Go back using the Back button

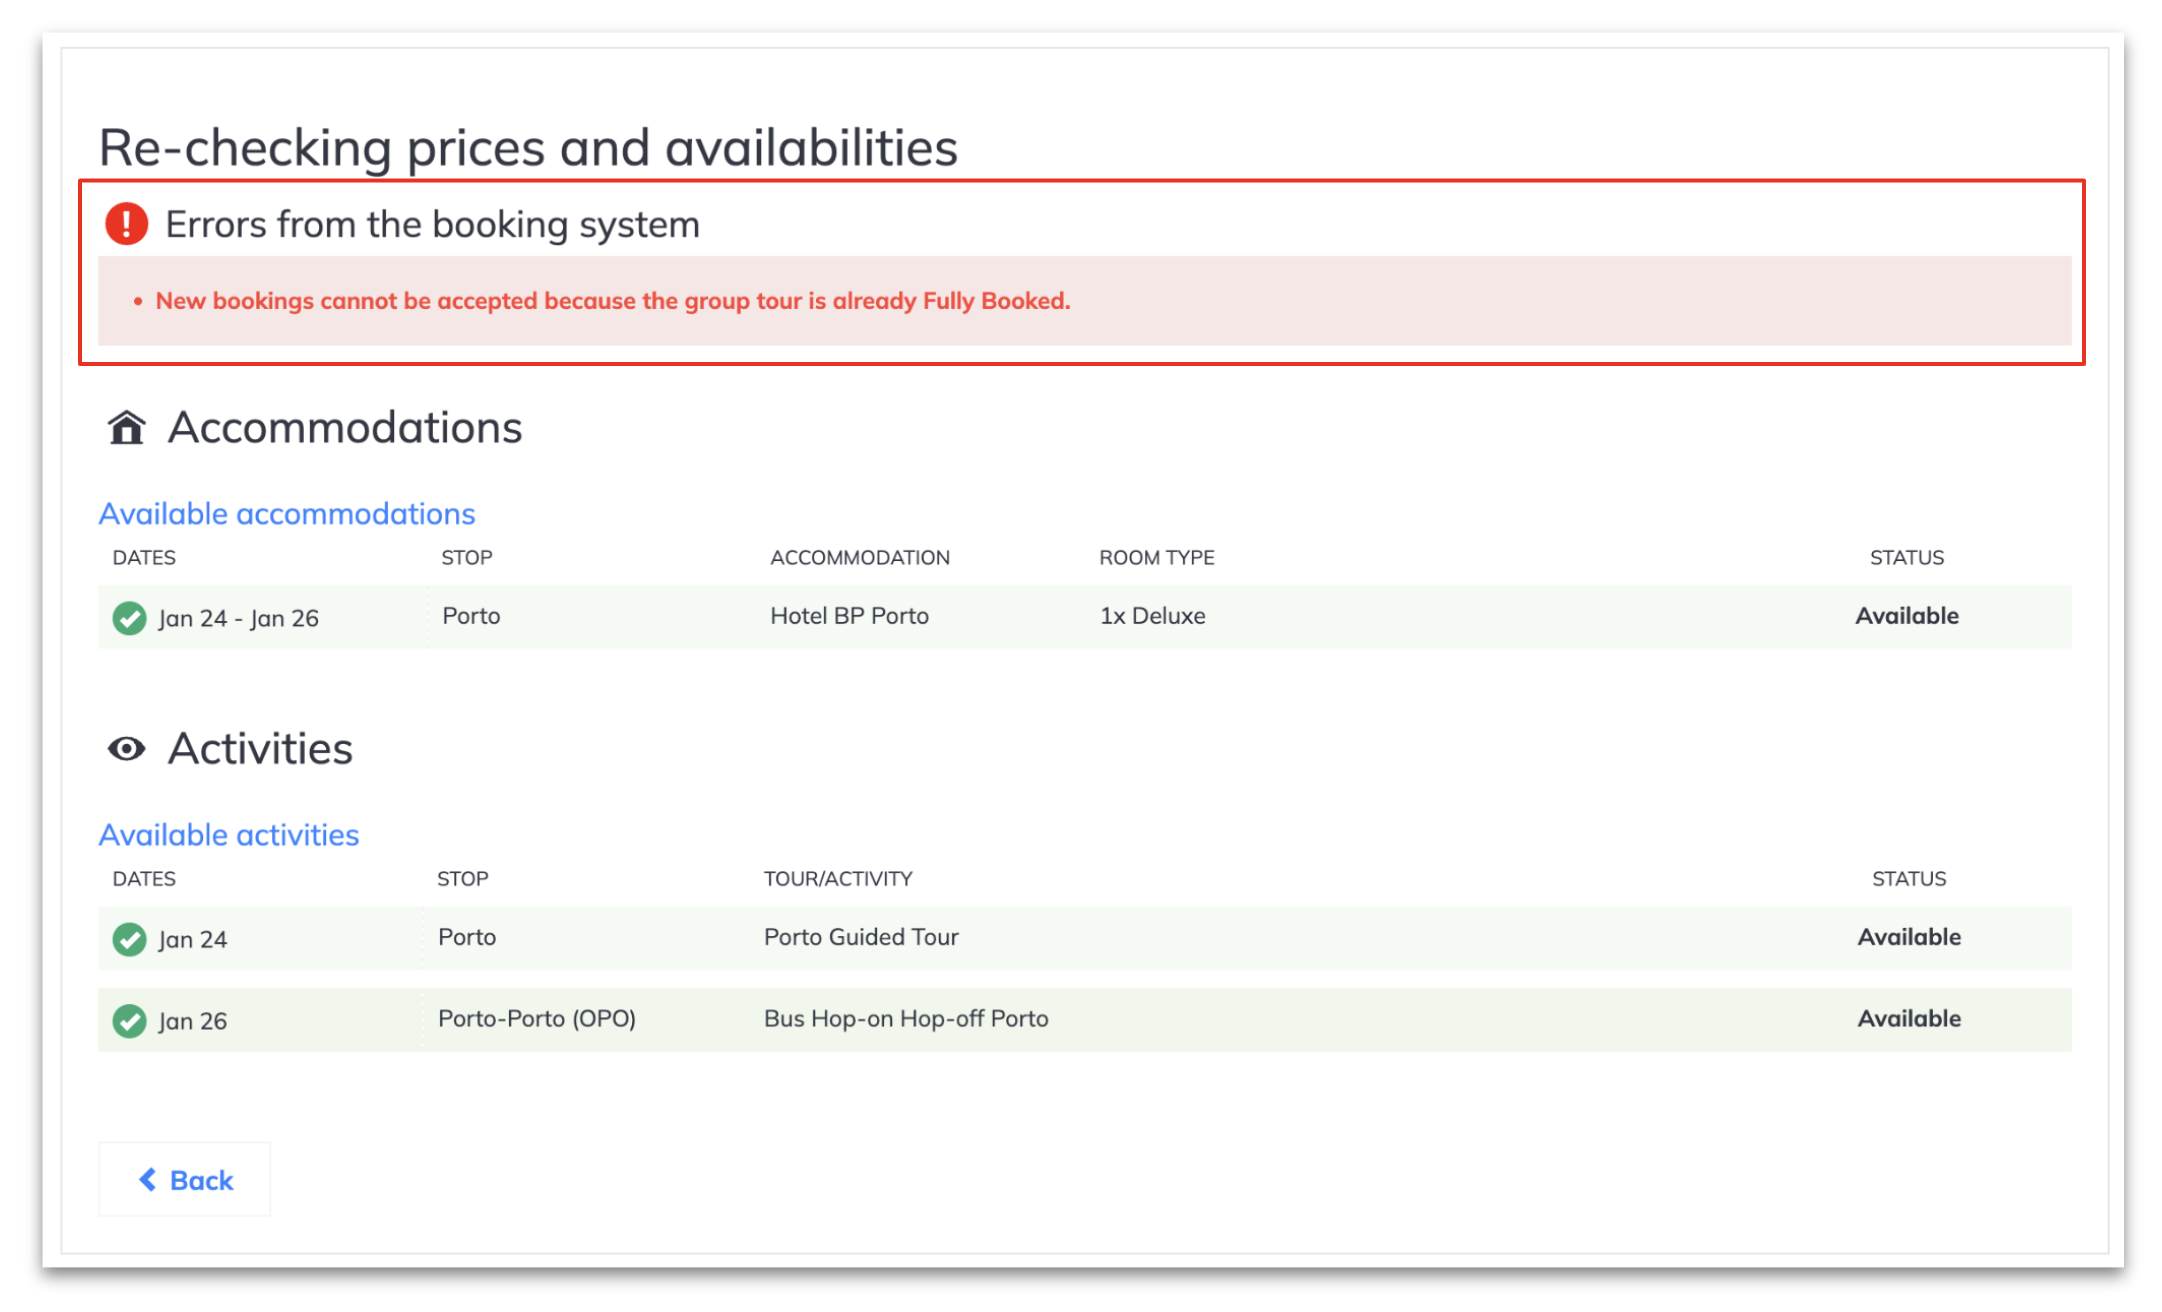185,1180
